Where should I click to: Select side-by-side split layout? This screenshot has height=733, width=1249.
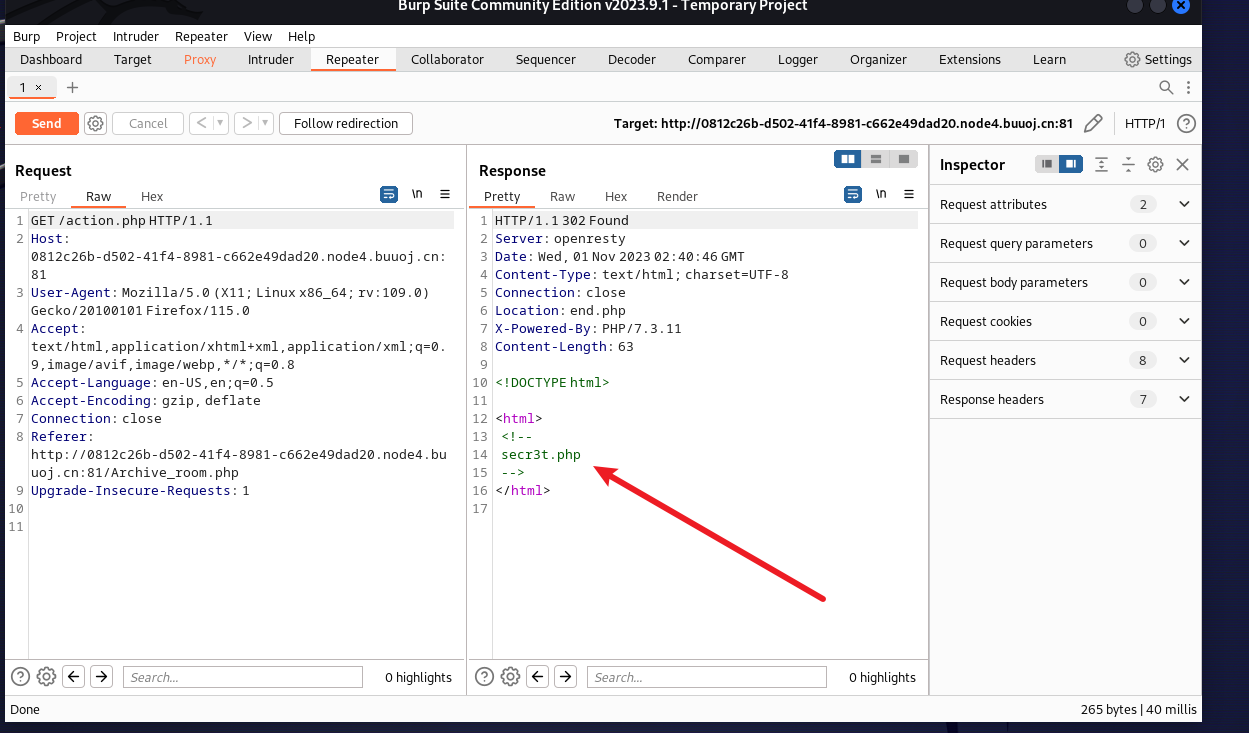[848, 159]
